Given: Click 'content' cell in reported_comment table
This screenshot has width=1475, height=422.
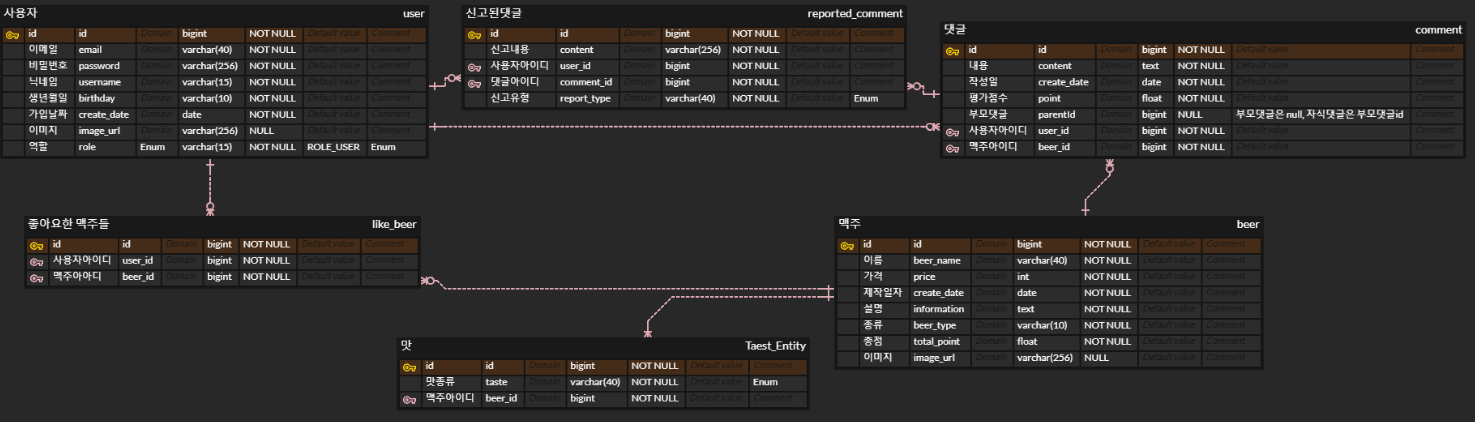Looking at the screenshot, I should point(588,50).
